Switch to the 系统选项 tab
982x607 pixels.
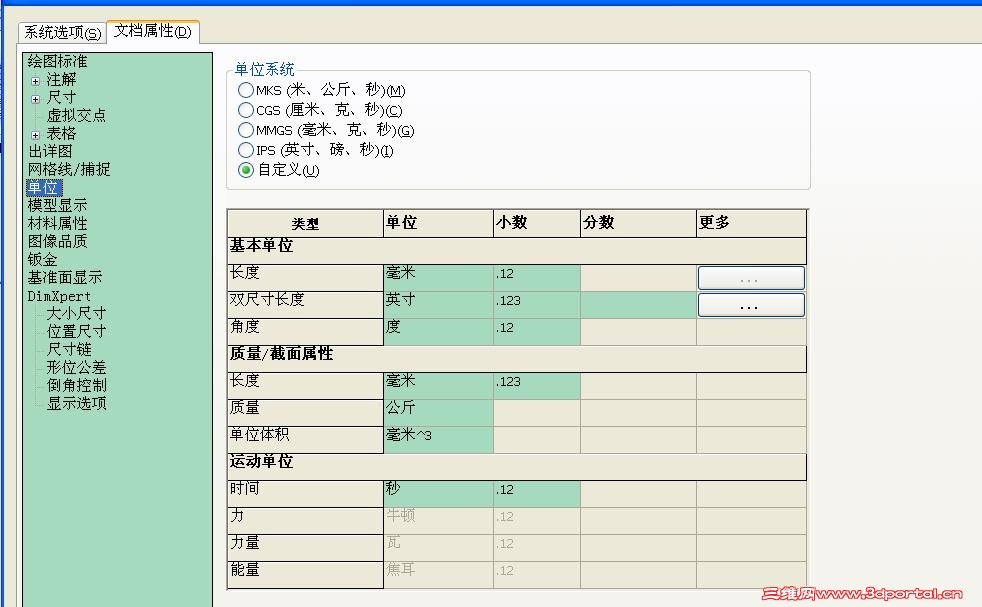click(x=62, y=33)
